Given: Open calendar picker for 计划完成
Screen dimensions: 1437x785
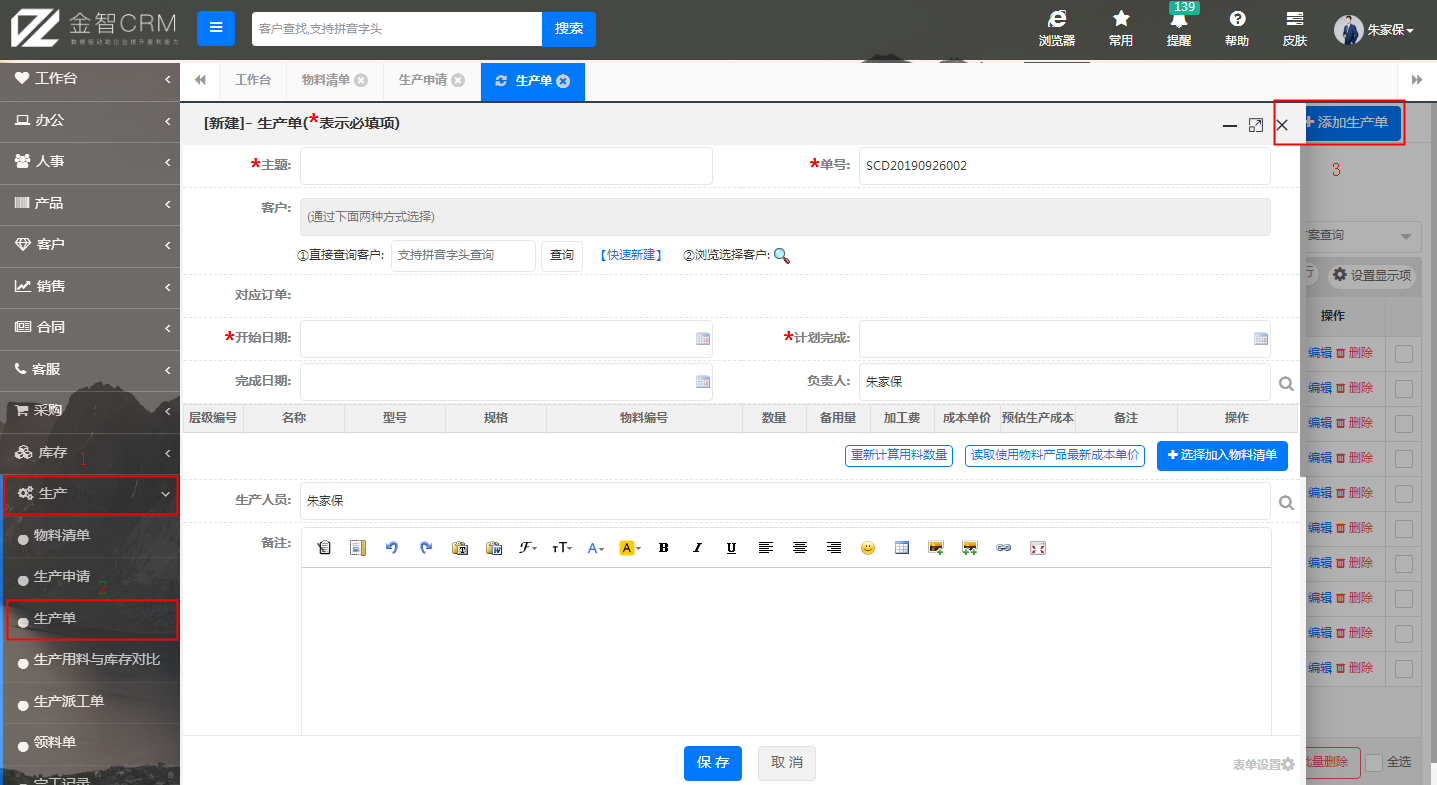Looking at the screenshot, I should coord(1261,339).
